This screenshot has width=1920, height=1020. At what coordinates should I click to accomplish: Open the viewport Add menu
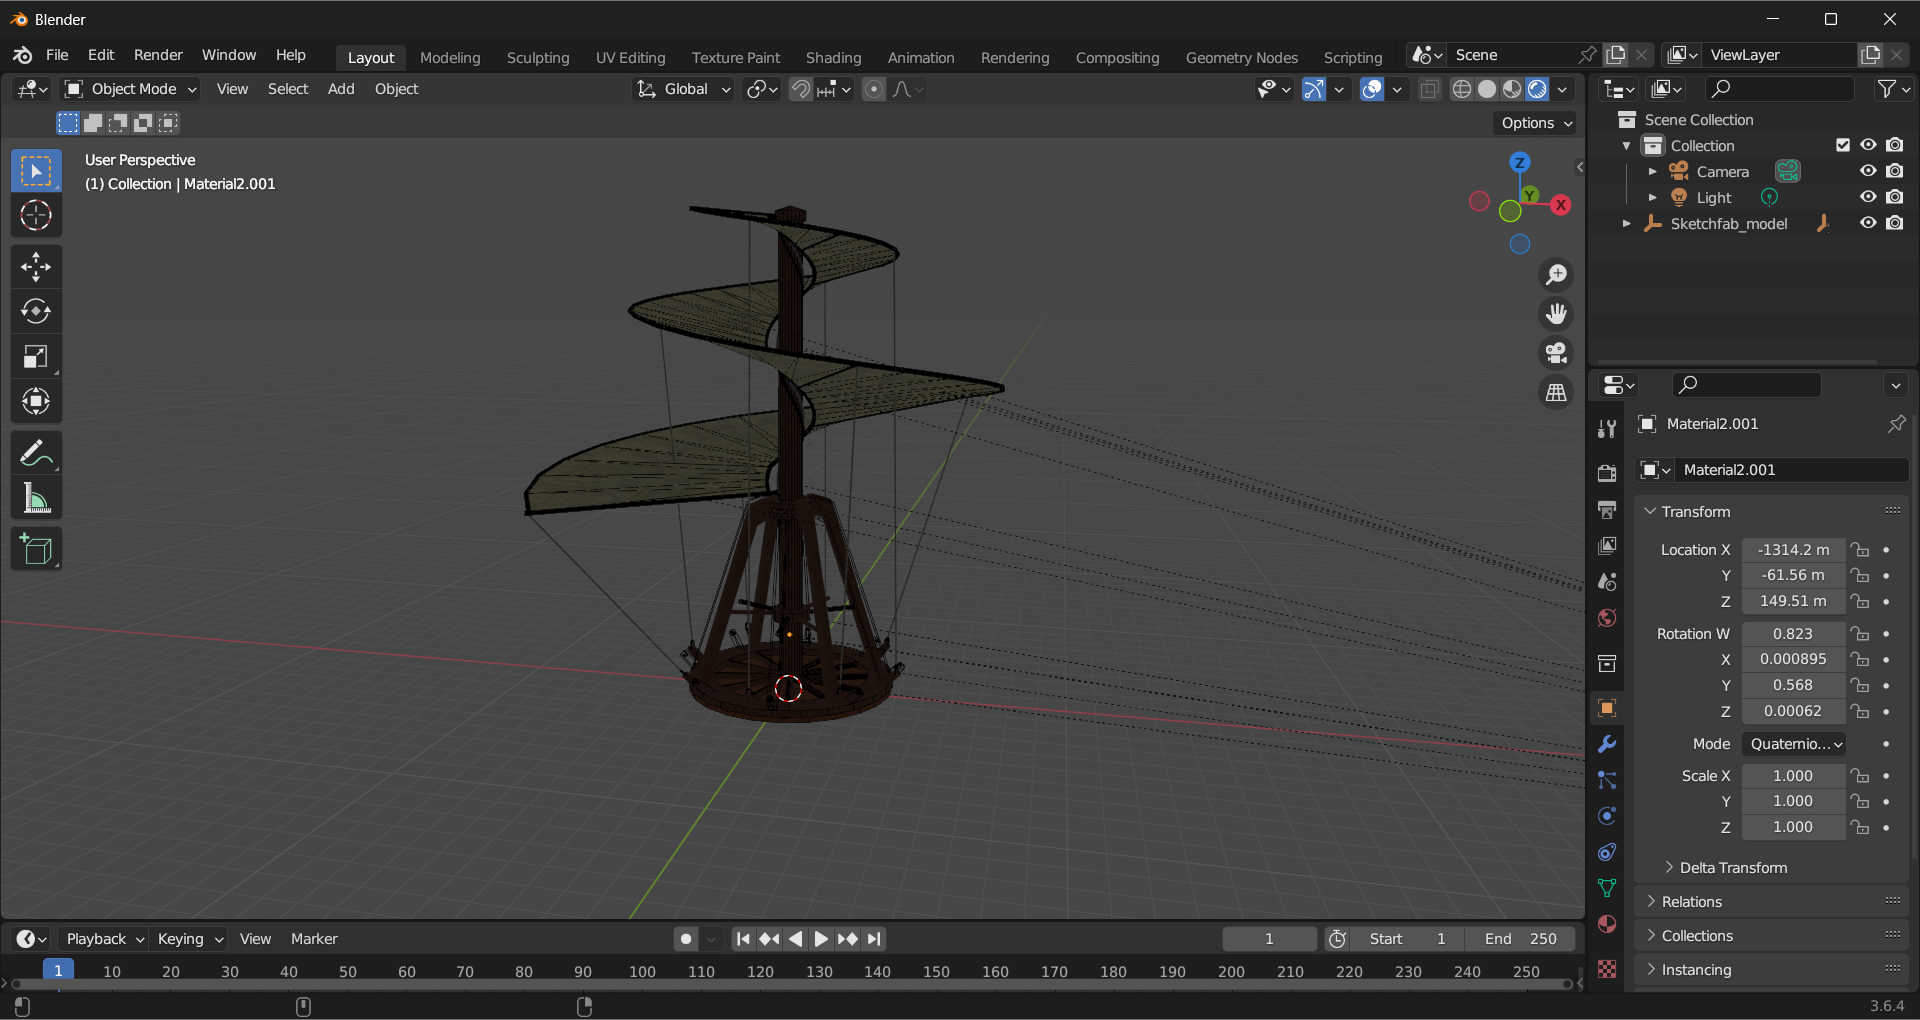pos(341,89)
